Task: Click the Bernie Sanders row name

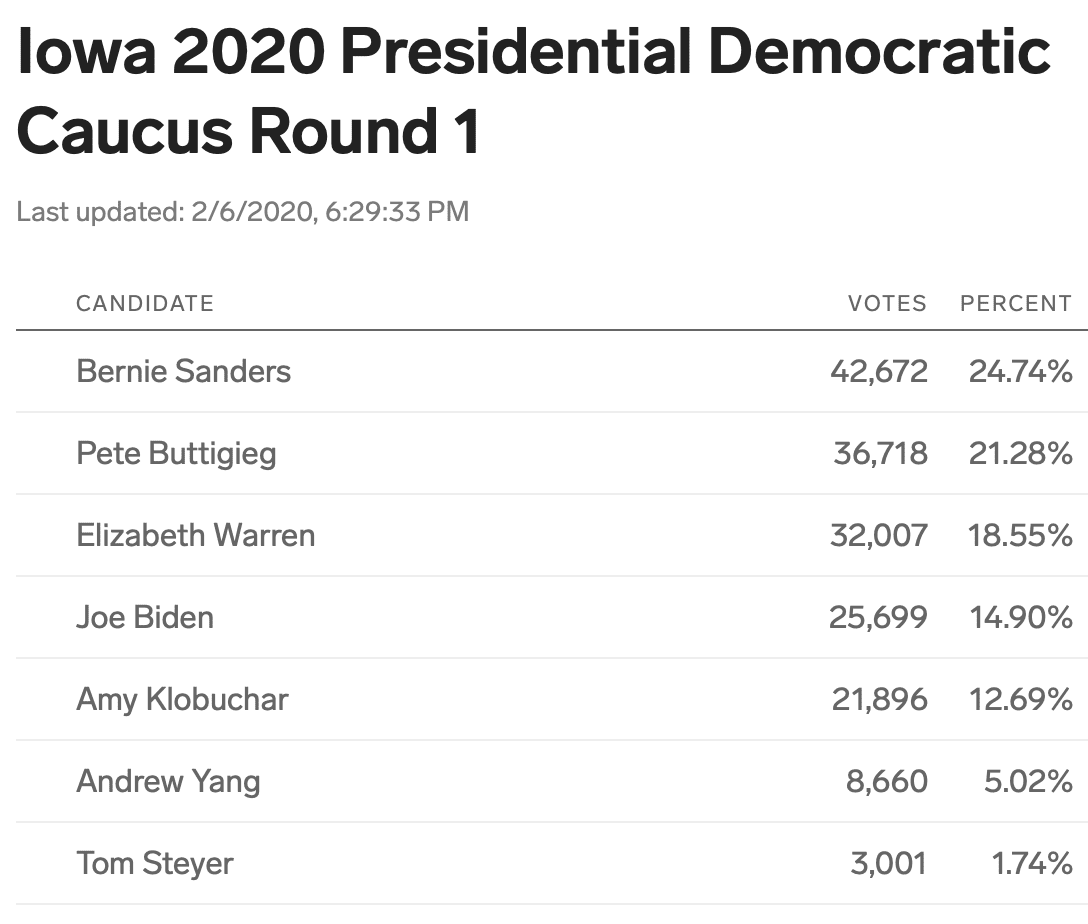Action: [x=183, y=371]
